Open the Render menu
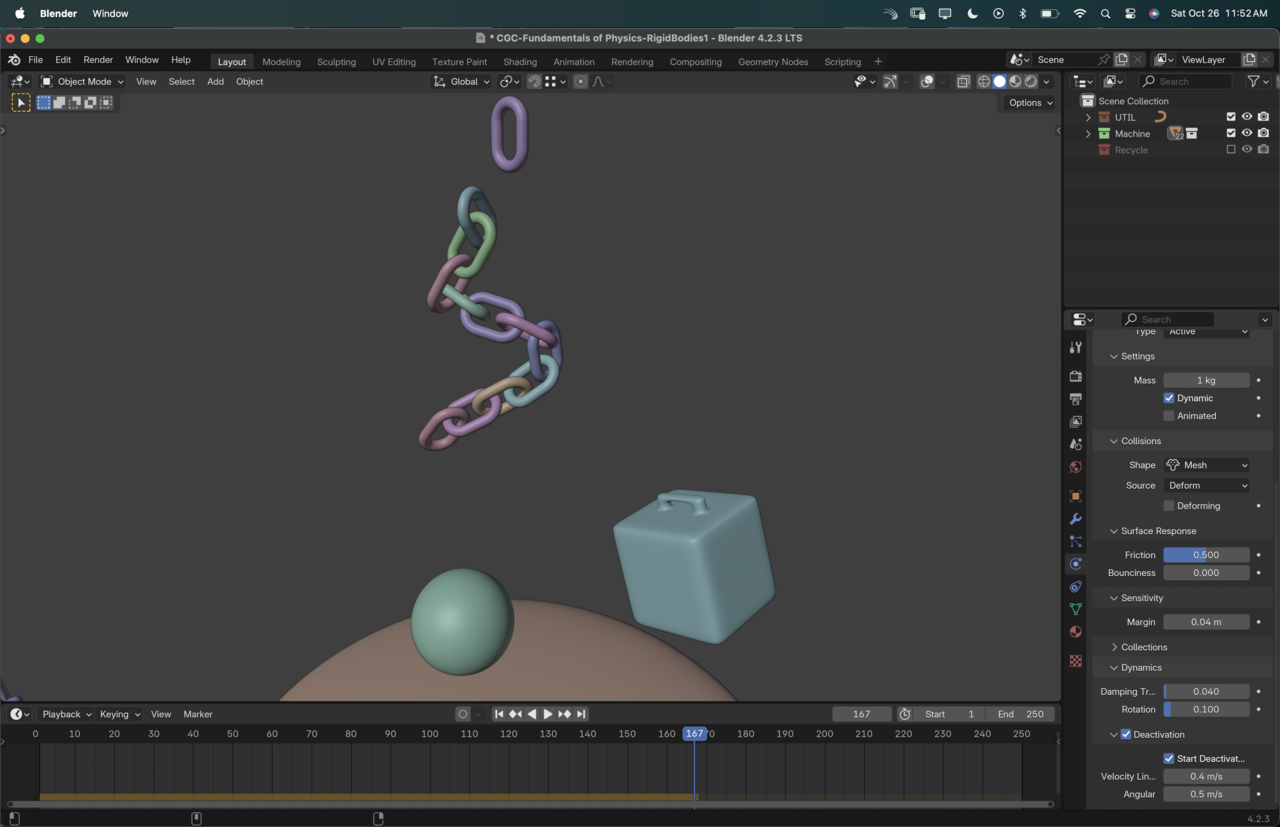This screenshot has width=1280, height=827. point(98,60)
